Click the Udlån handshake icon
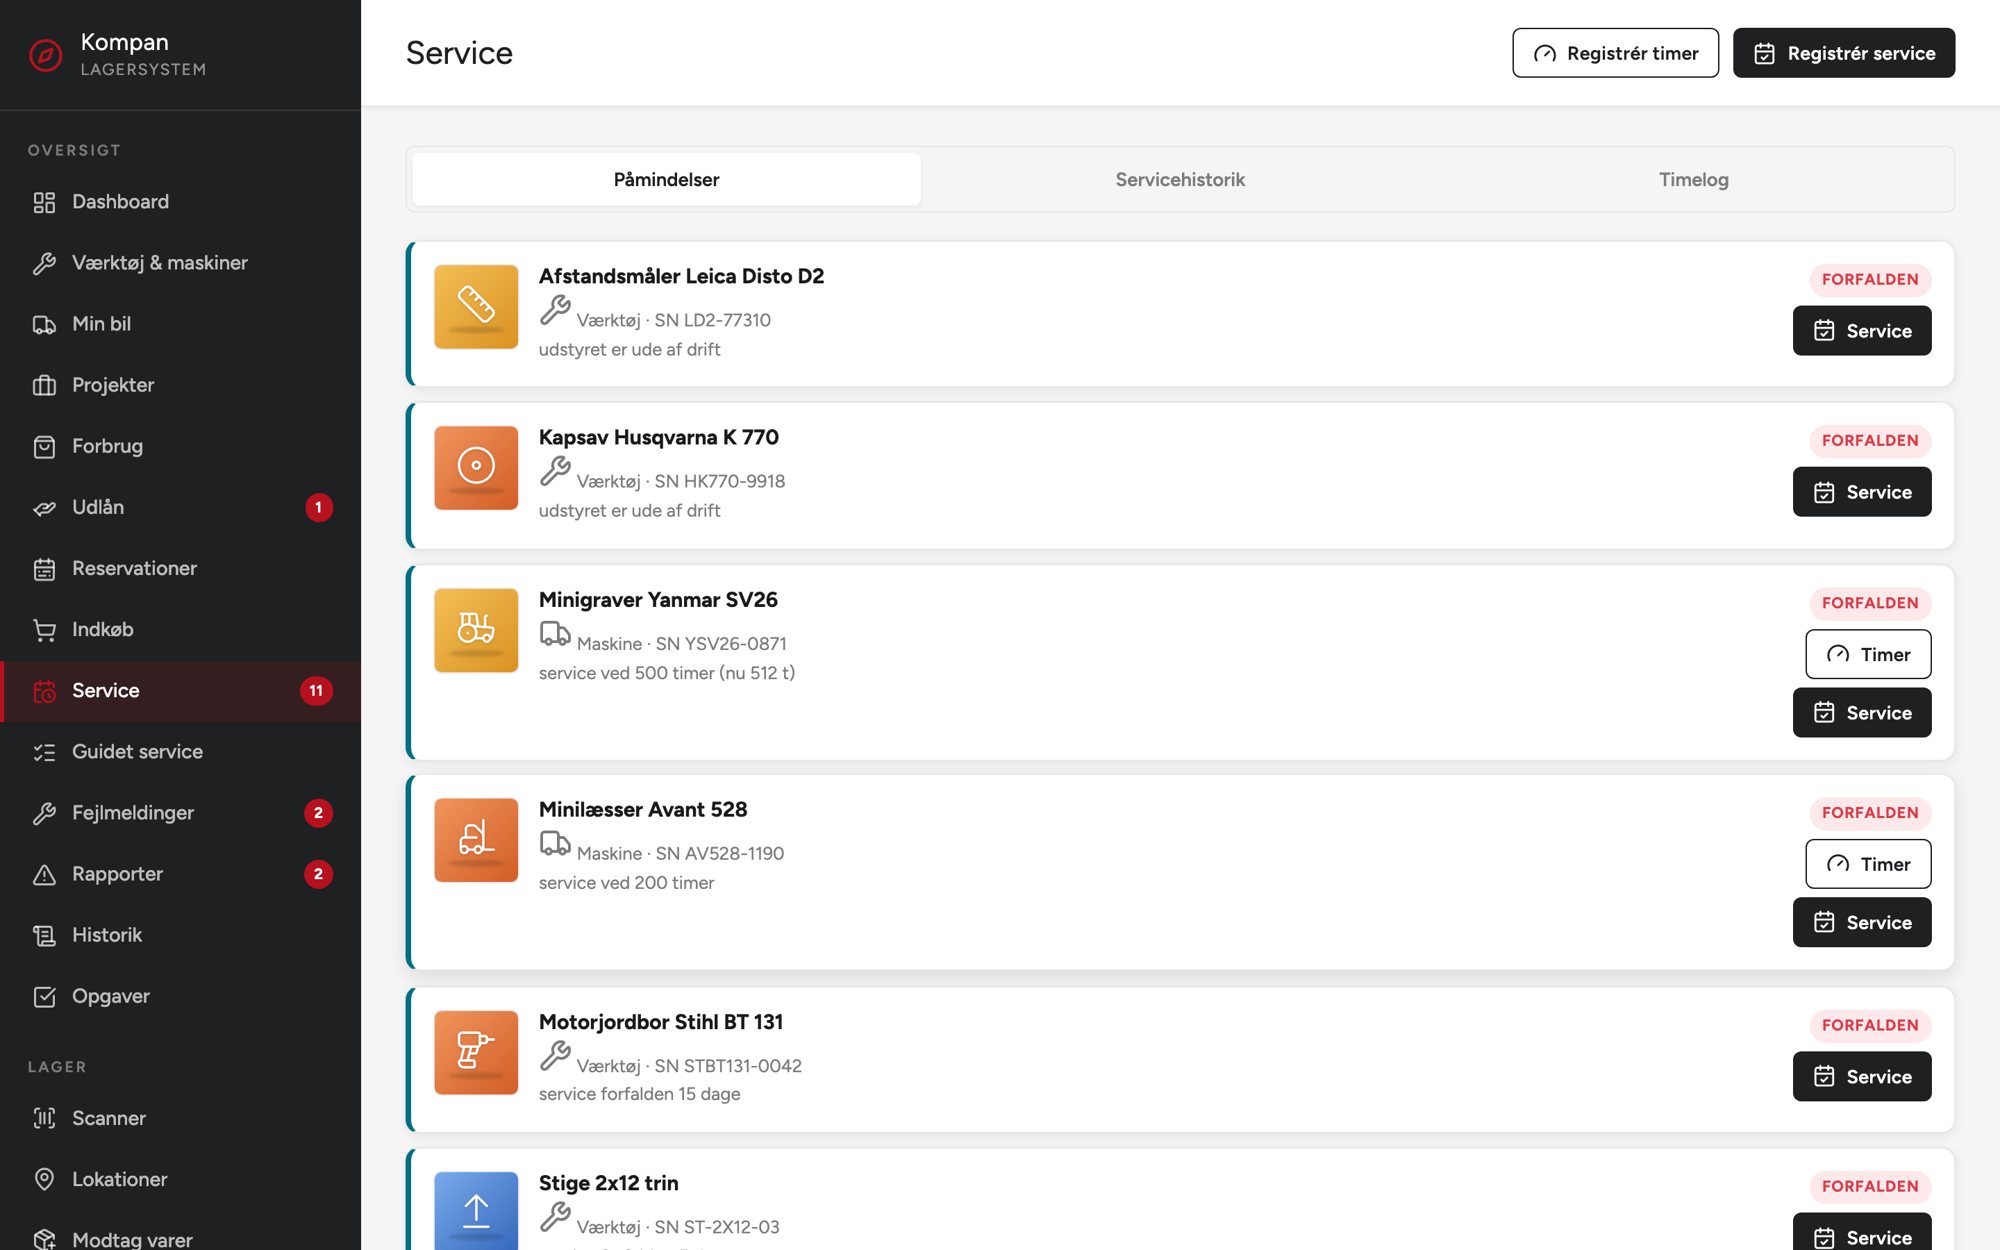 (44, 508)
